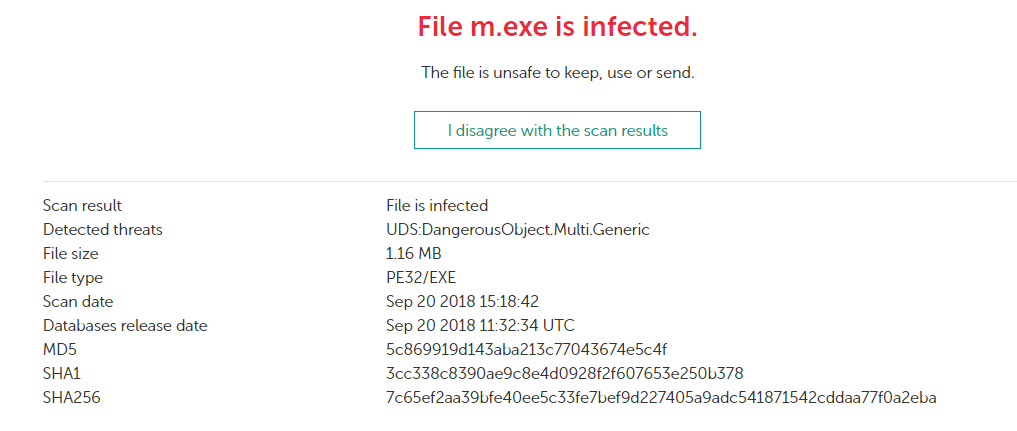Click the 'File is infected' result value
The width and height of the screenshot is (1017, 431).
(x=437, y=206)
